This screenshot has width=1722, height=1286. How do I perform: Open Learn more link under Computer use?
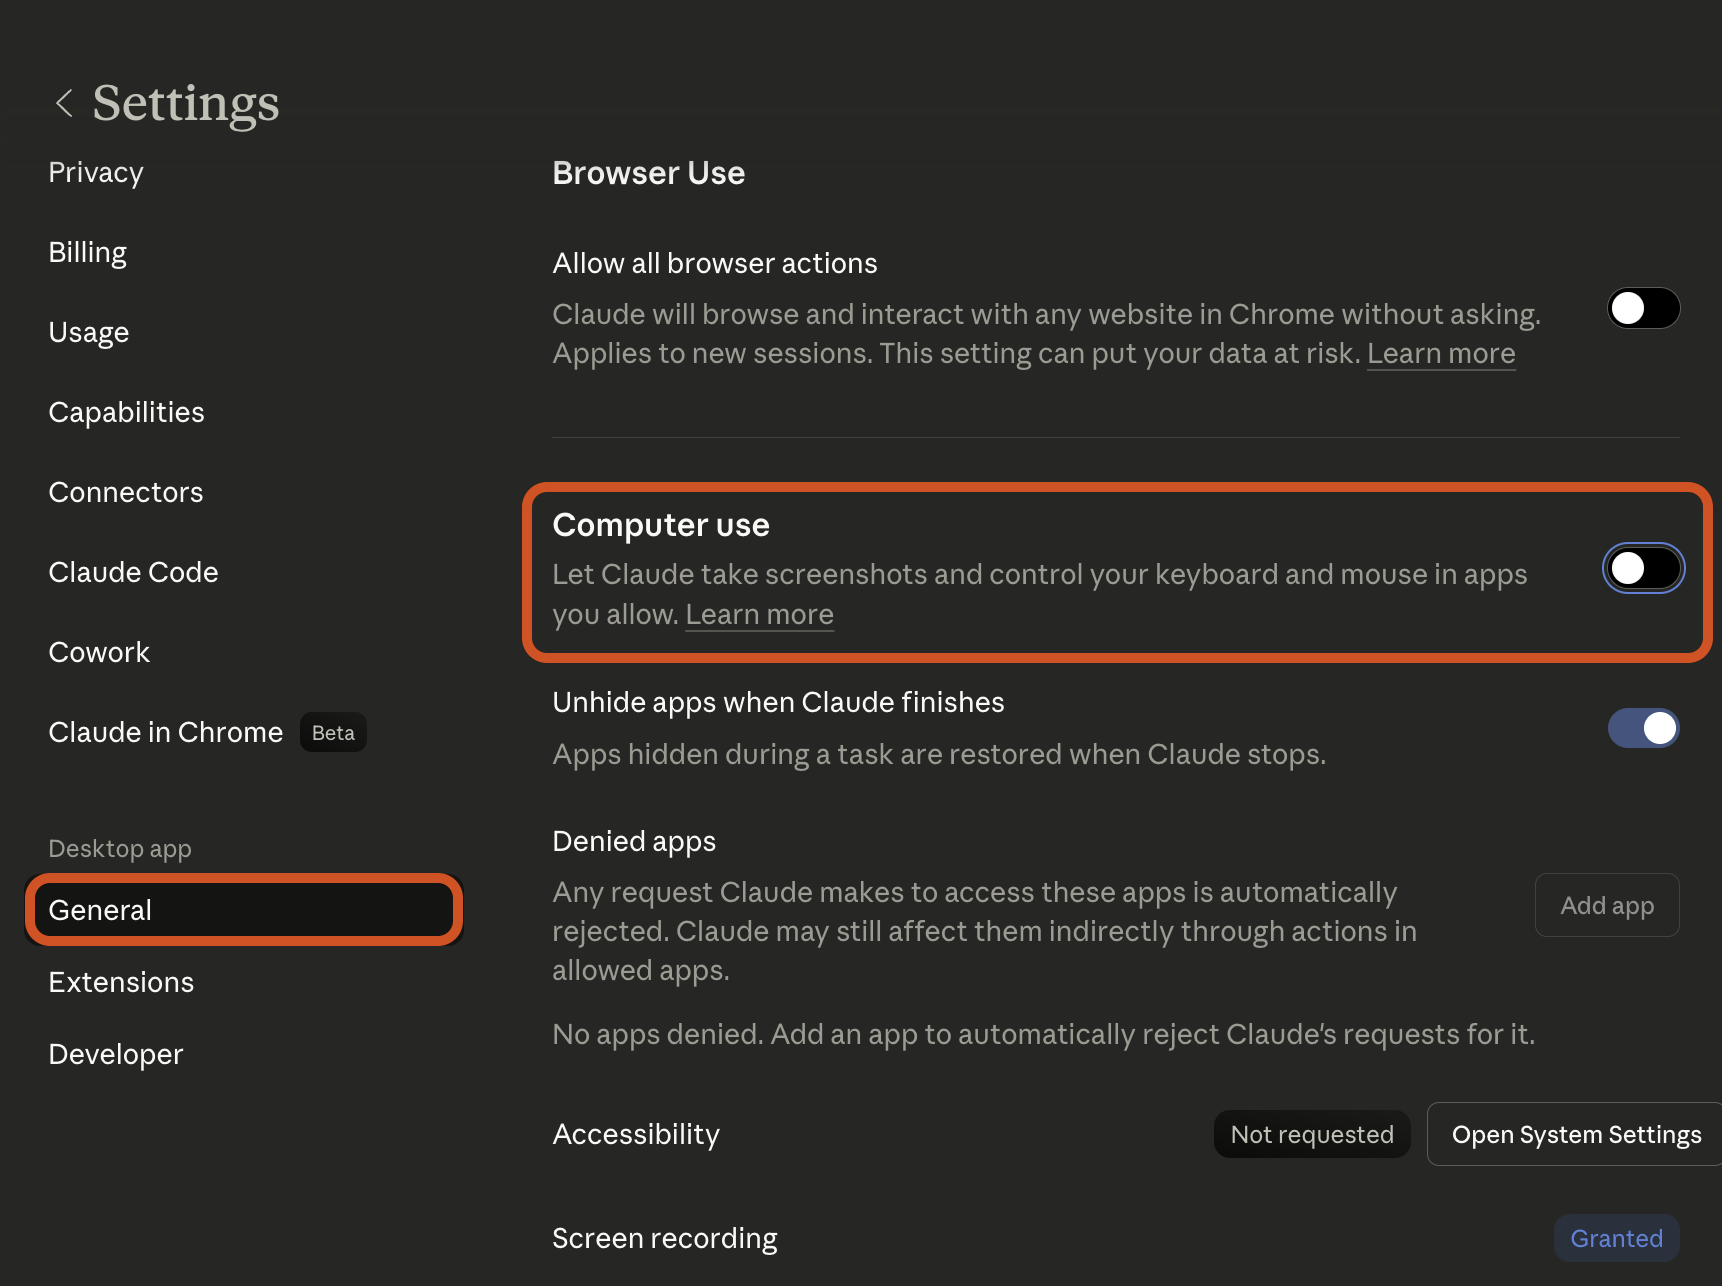[x=759, y=615]
